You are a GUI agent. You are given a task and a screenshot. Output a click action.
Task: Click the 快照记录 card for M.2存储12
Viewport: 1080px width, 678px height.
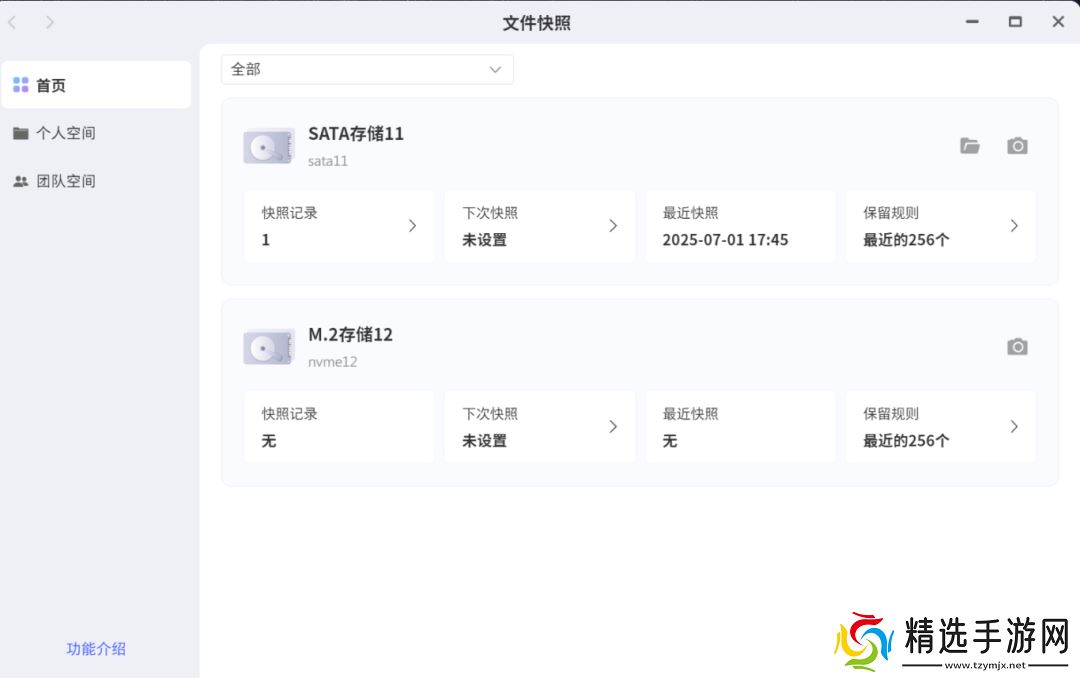pos(339,427)
